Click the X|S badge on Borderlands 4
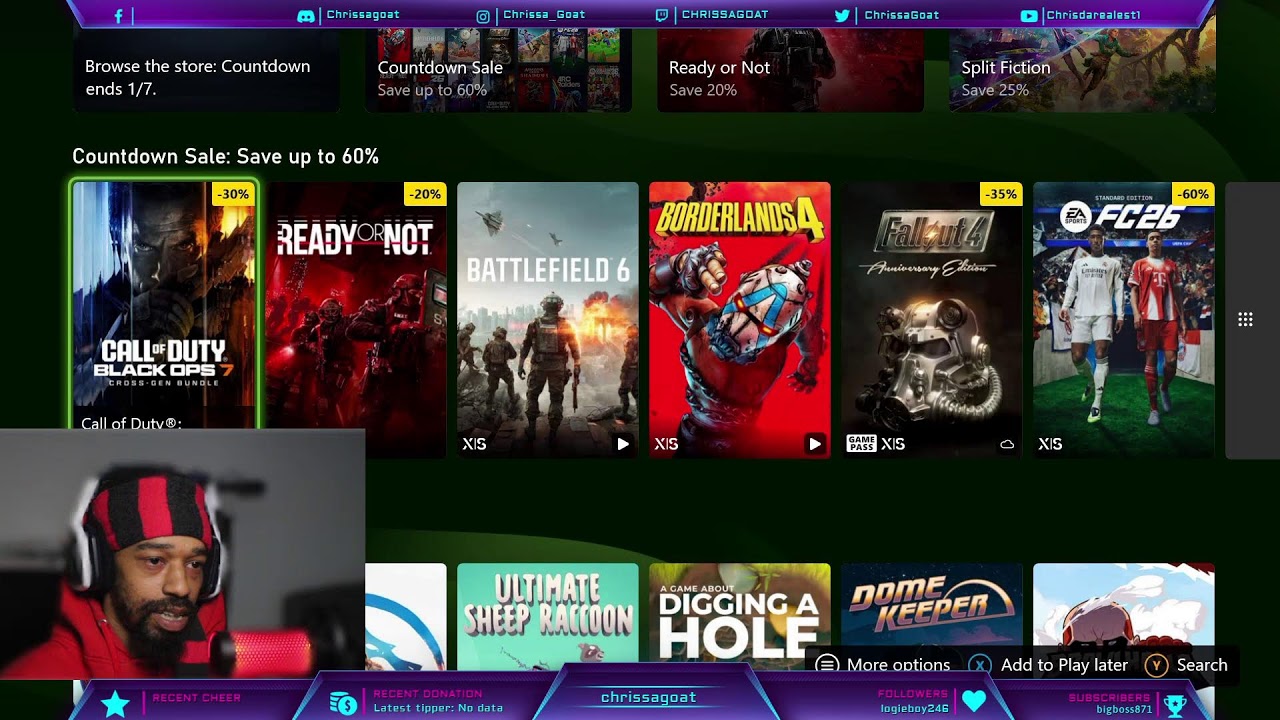Viewport: 1280px width, 720px height. pyautogui.click(x=666, y=444)
